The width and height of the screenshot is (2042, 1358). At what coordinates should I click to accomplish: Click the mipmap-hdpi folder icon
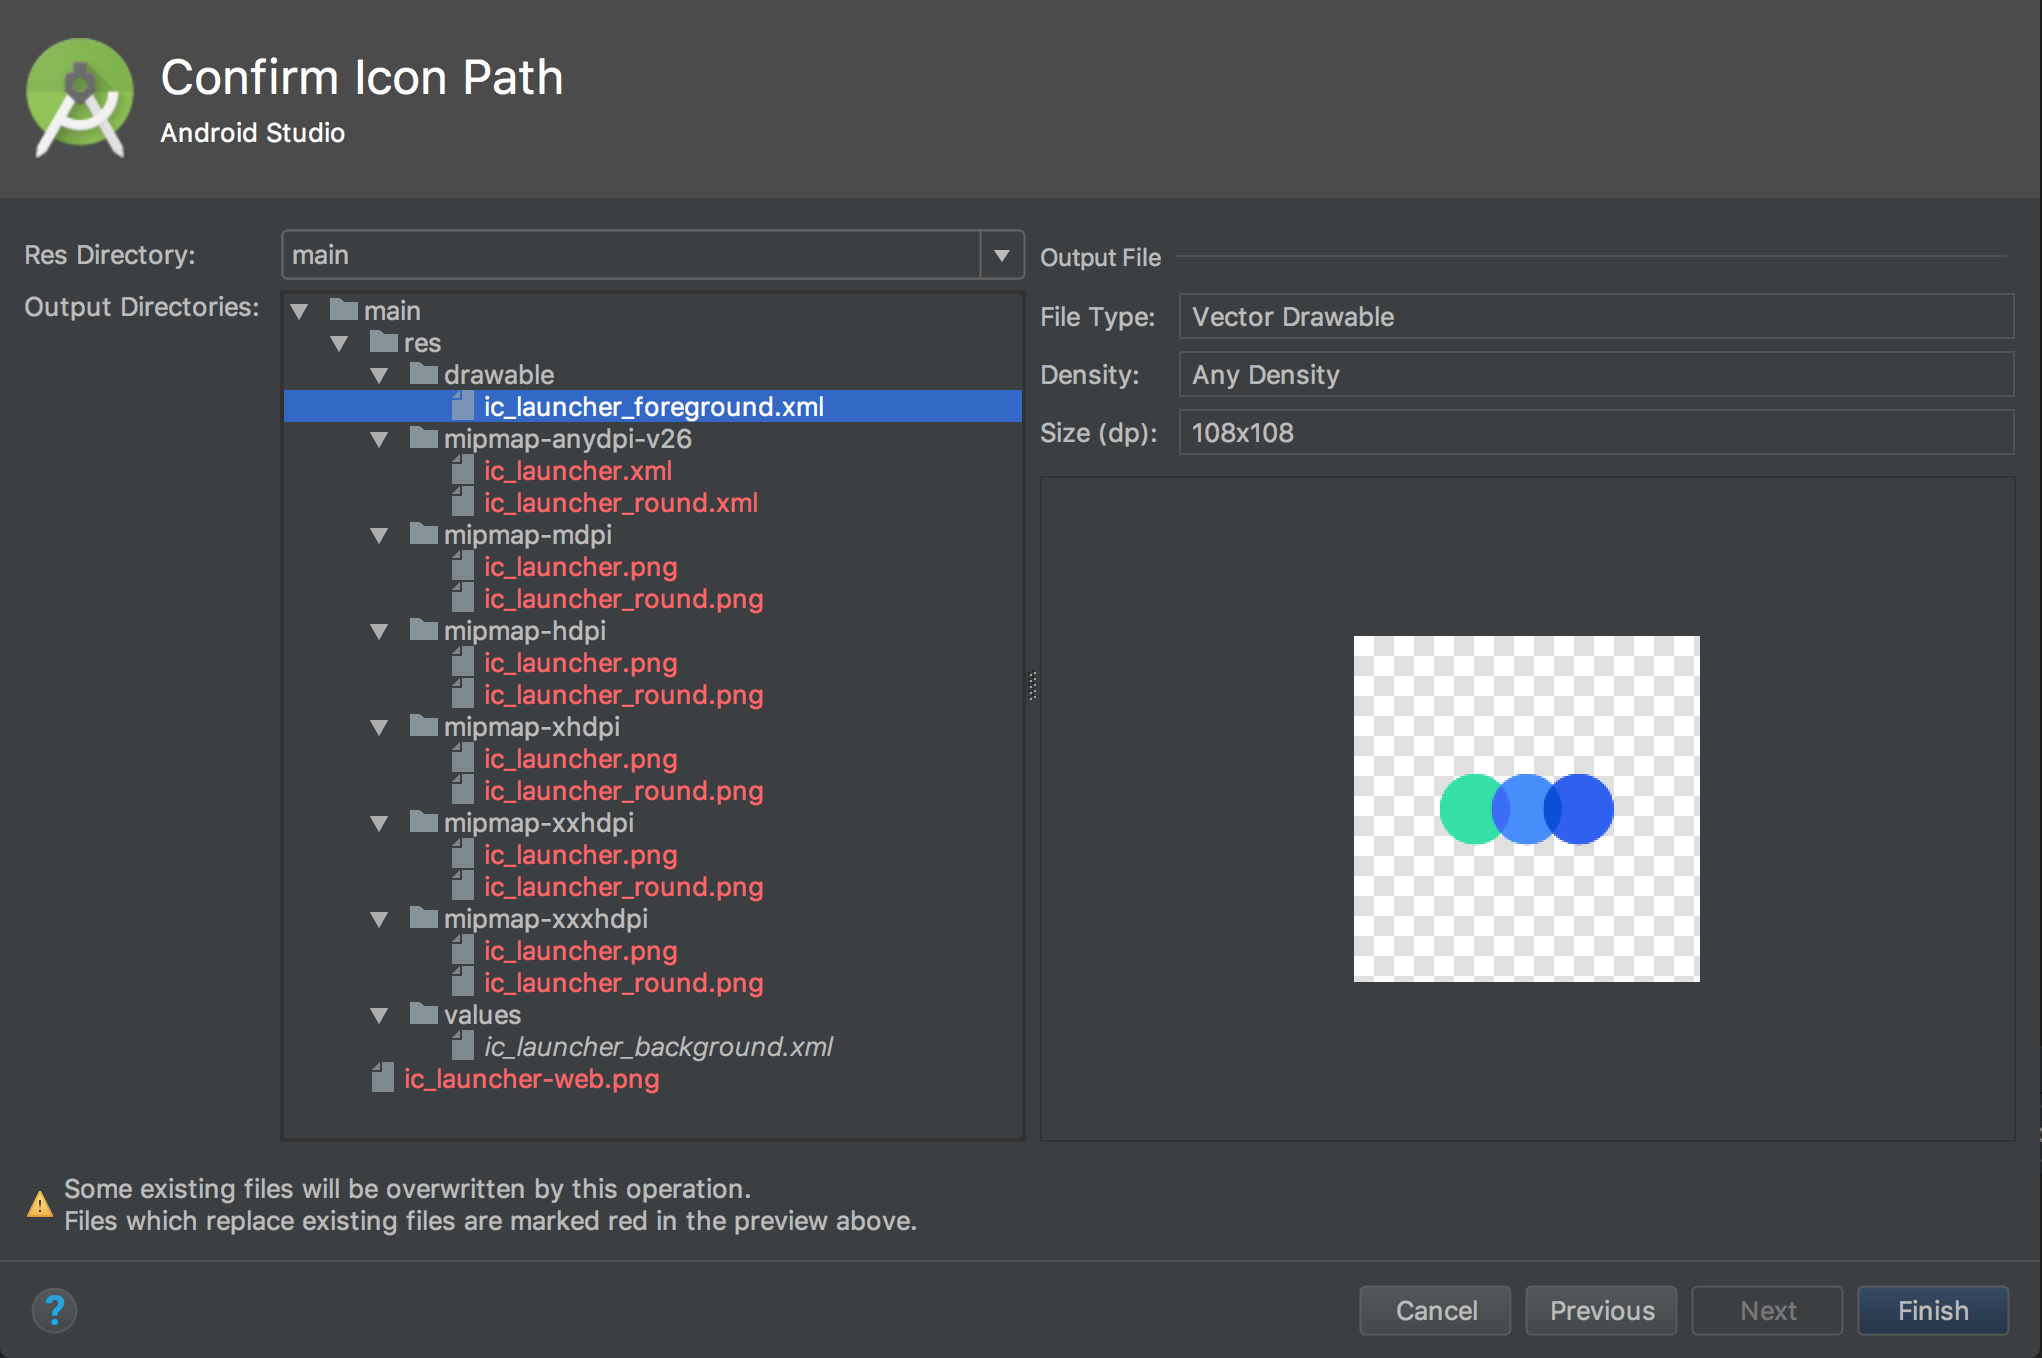coord(424,629)
